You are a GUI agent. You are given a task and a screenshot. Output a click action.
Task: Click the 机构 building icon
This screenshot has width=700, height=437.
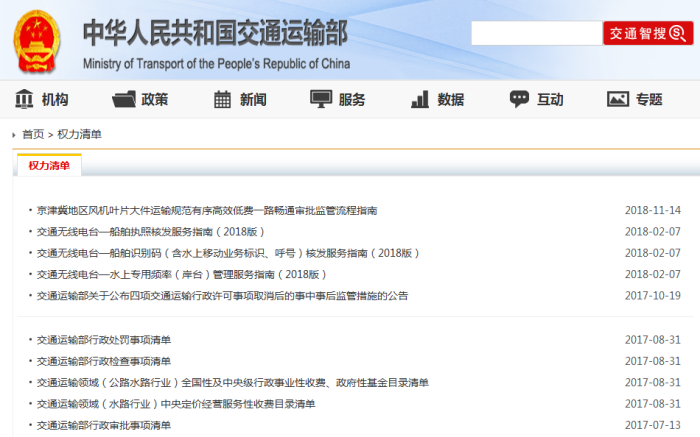[x=24, y=99]
